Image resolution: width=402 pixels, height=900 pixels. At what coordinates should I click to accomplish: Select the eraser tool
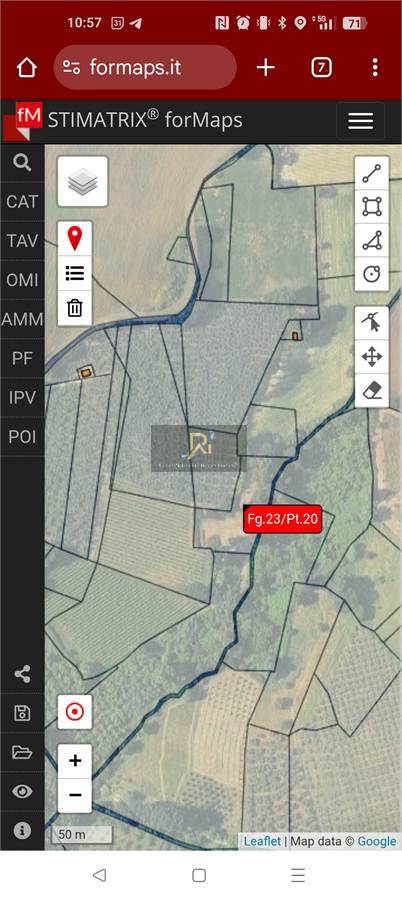[x=372, y=391]
